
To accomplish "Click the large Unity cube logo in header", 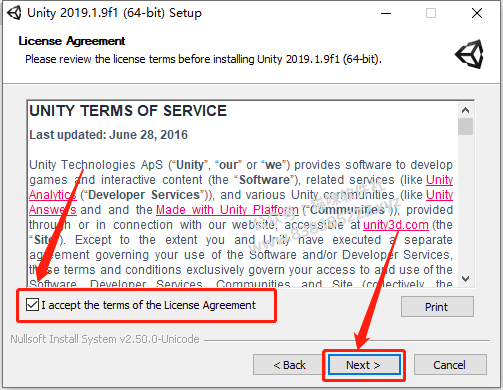I will coord(470,54).
